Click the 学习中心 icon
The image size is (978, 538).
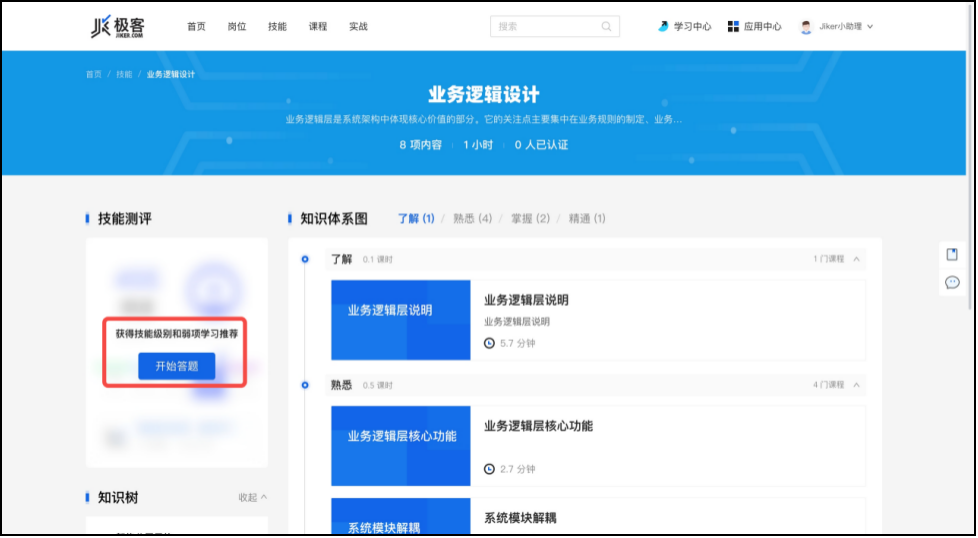(664, 27)
